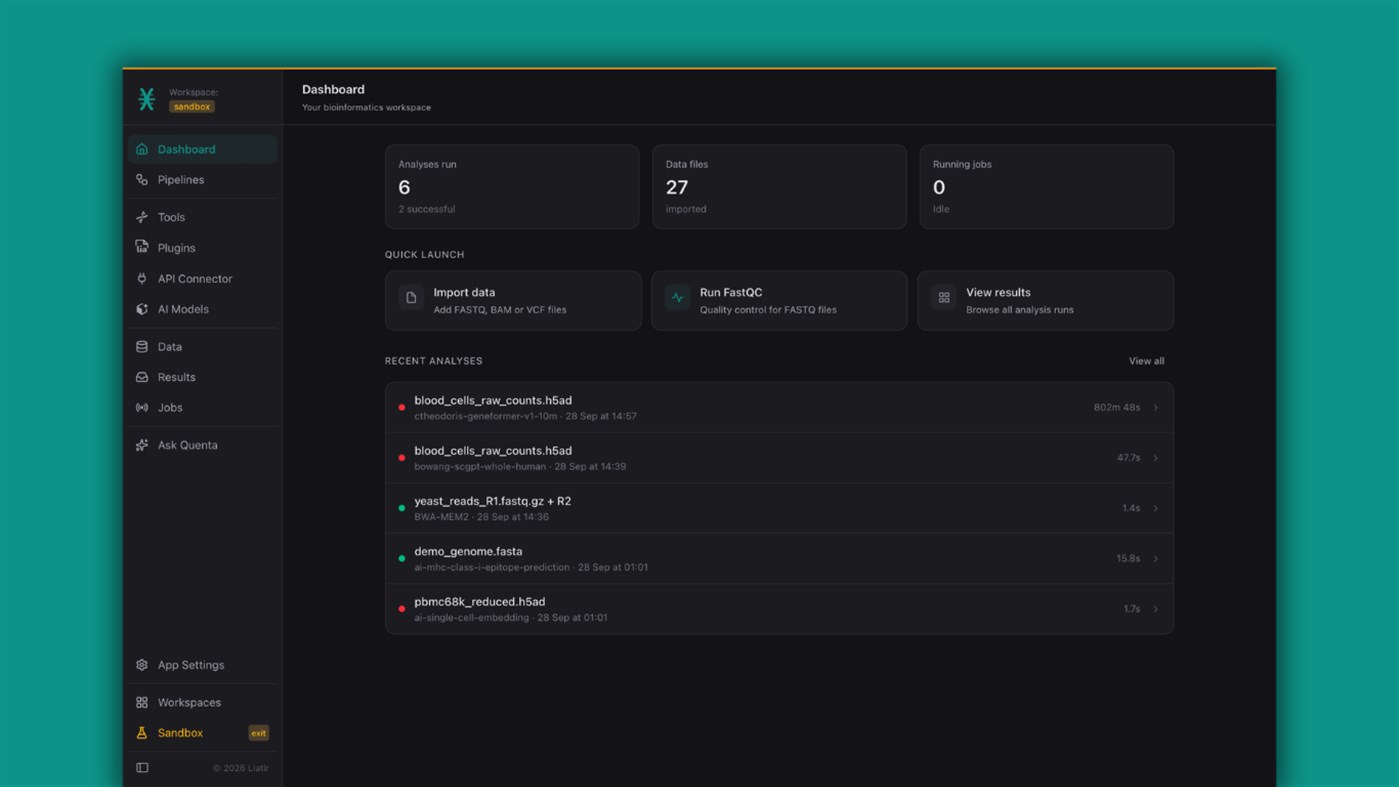Open the Import data quick launch card
Screen dimensions: 1399x787
pyautogui.click(x=513, y=300)
